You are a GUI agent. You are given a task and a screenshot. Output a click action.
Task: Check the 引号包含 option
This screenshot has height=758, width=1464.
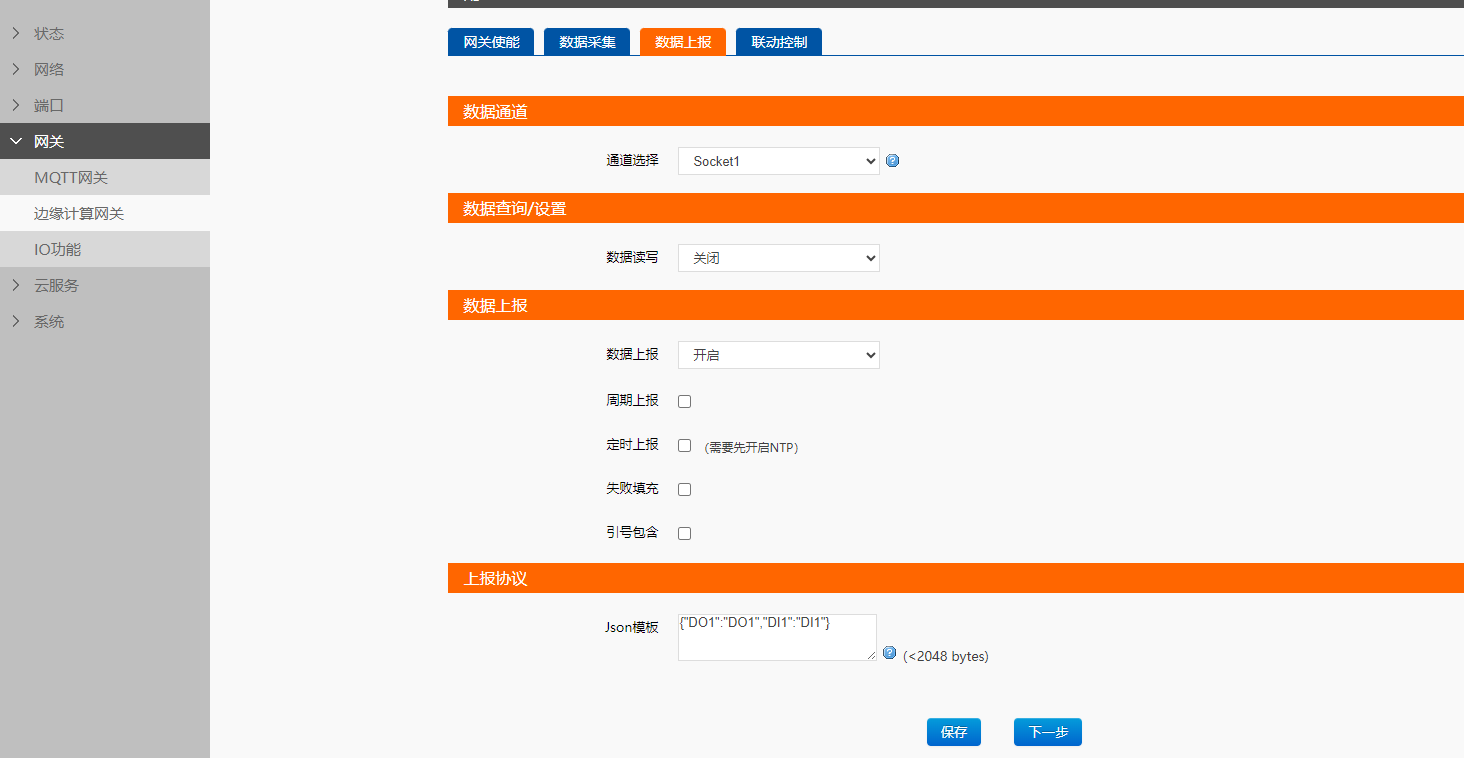pos(685,533)
